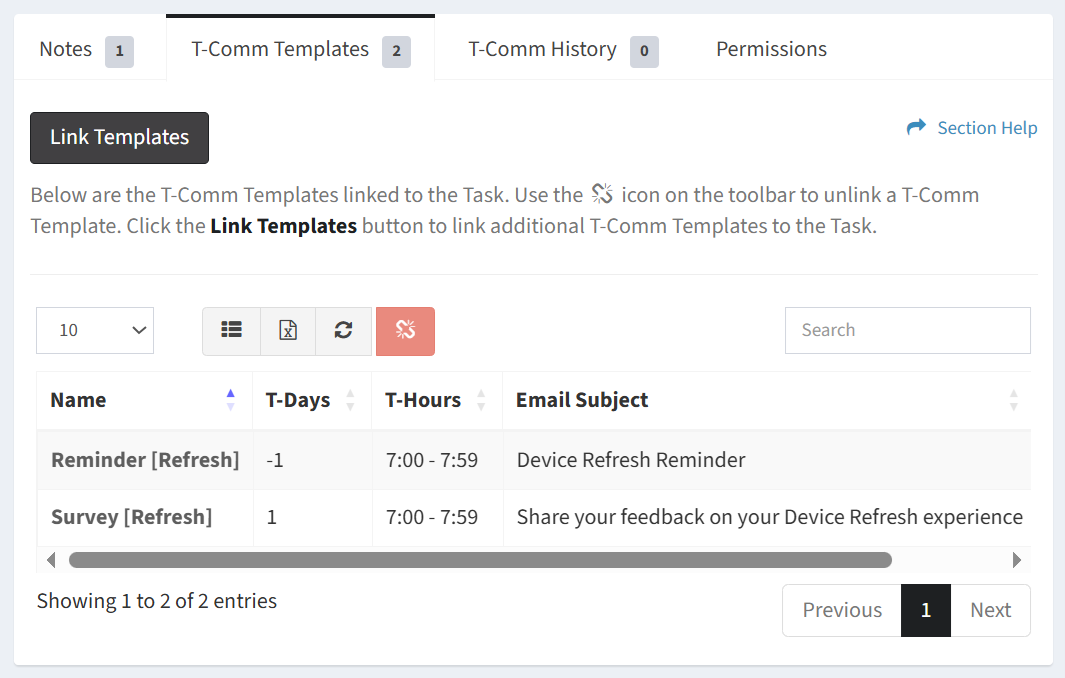Click the red unlink template button

405,331
